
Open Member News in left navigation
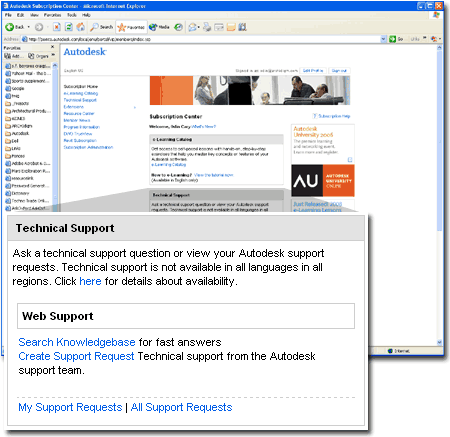click(x=77, y=120)
